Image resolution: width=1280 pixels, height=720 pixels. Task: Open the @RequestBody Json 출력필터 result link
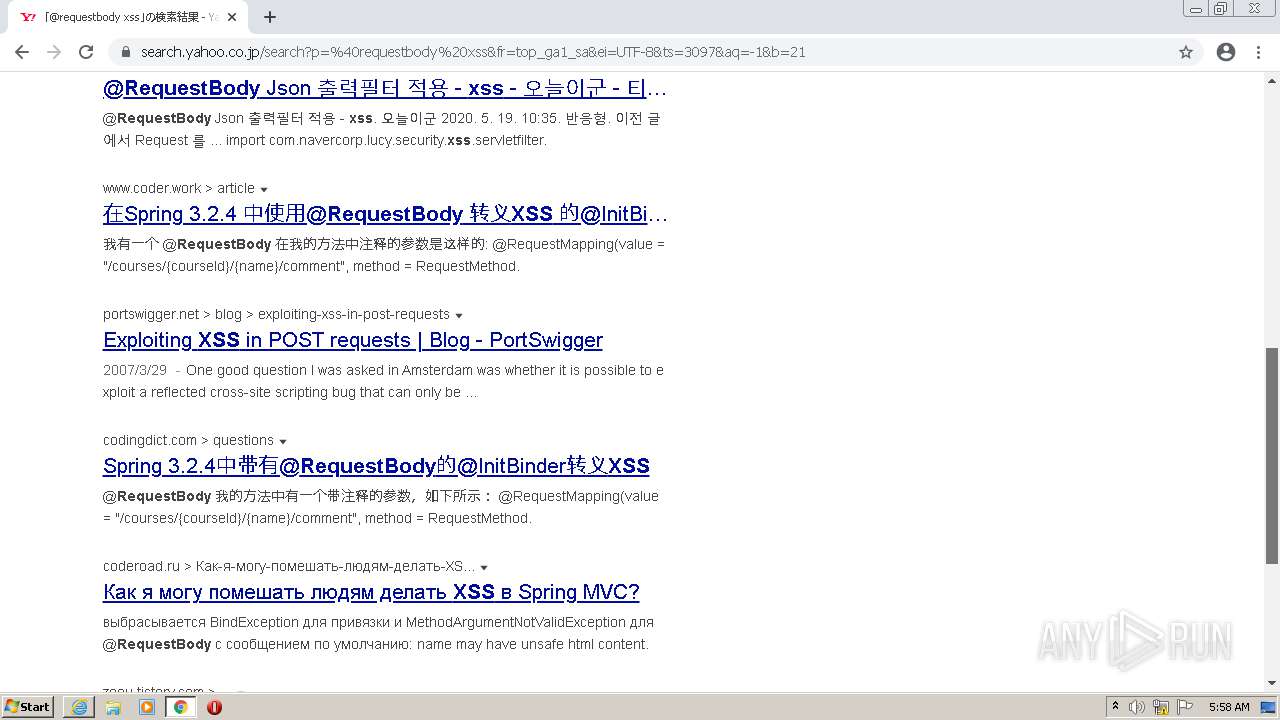click(x=385, y=88)
